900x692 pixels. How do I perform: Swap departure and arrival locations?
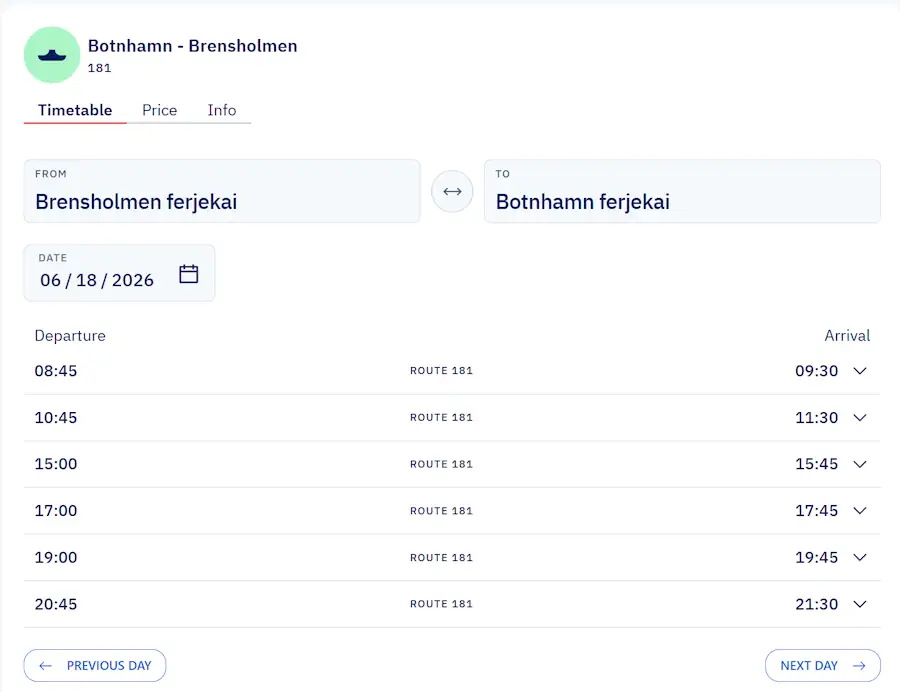click(452, 191)
